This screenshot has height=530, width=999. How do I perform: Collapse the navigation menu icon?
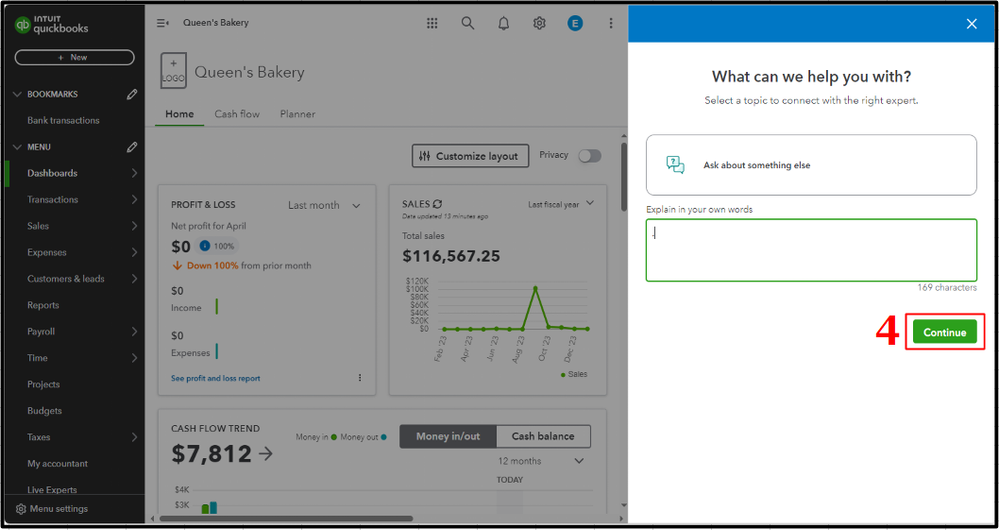pyautogui.click(x=162, y=23)
